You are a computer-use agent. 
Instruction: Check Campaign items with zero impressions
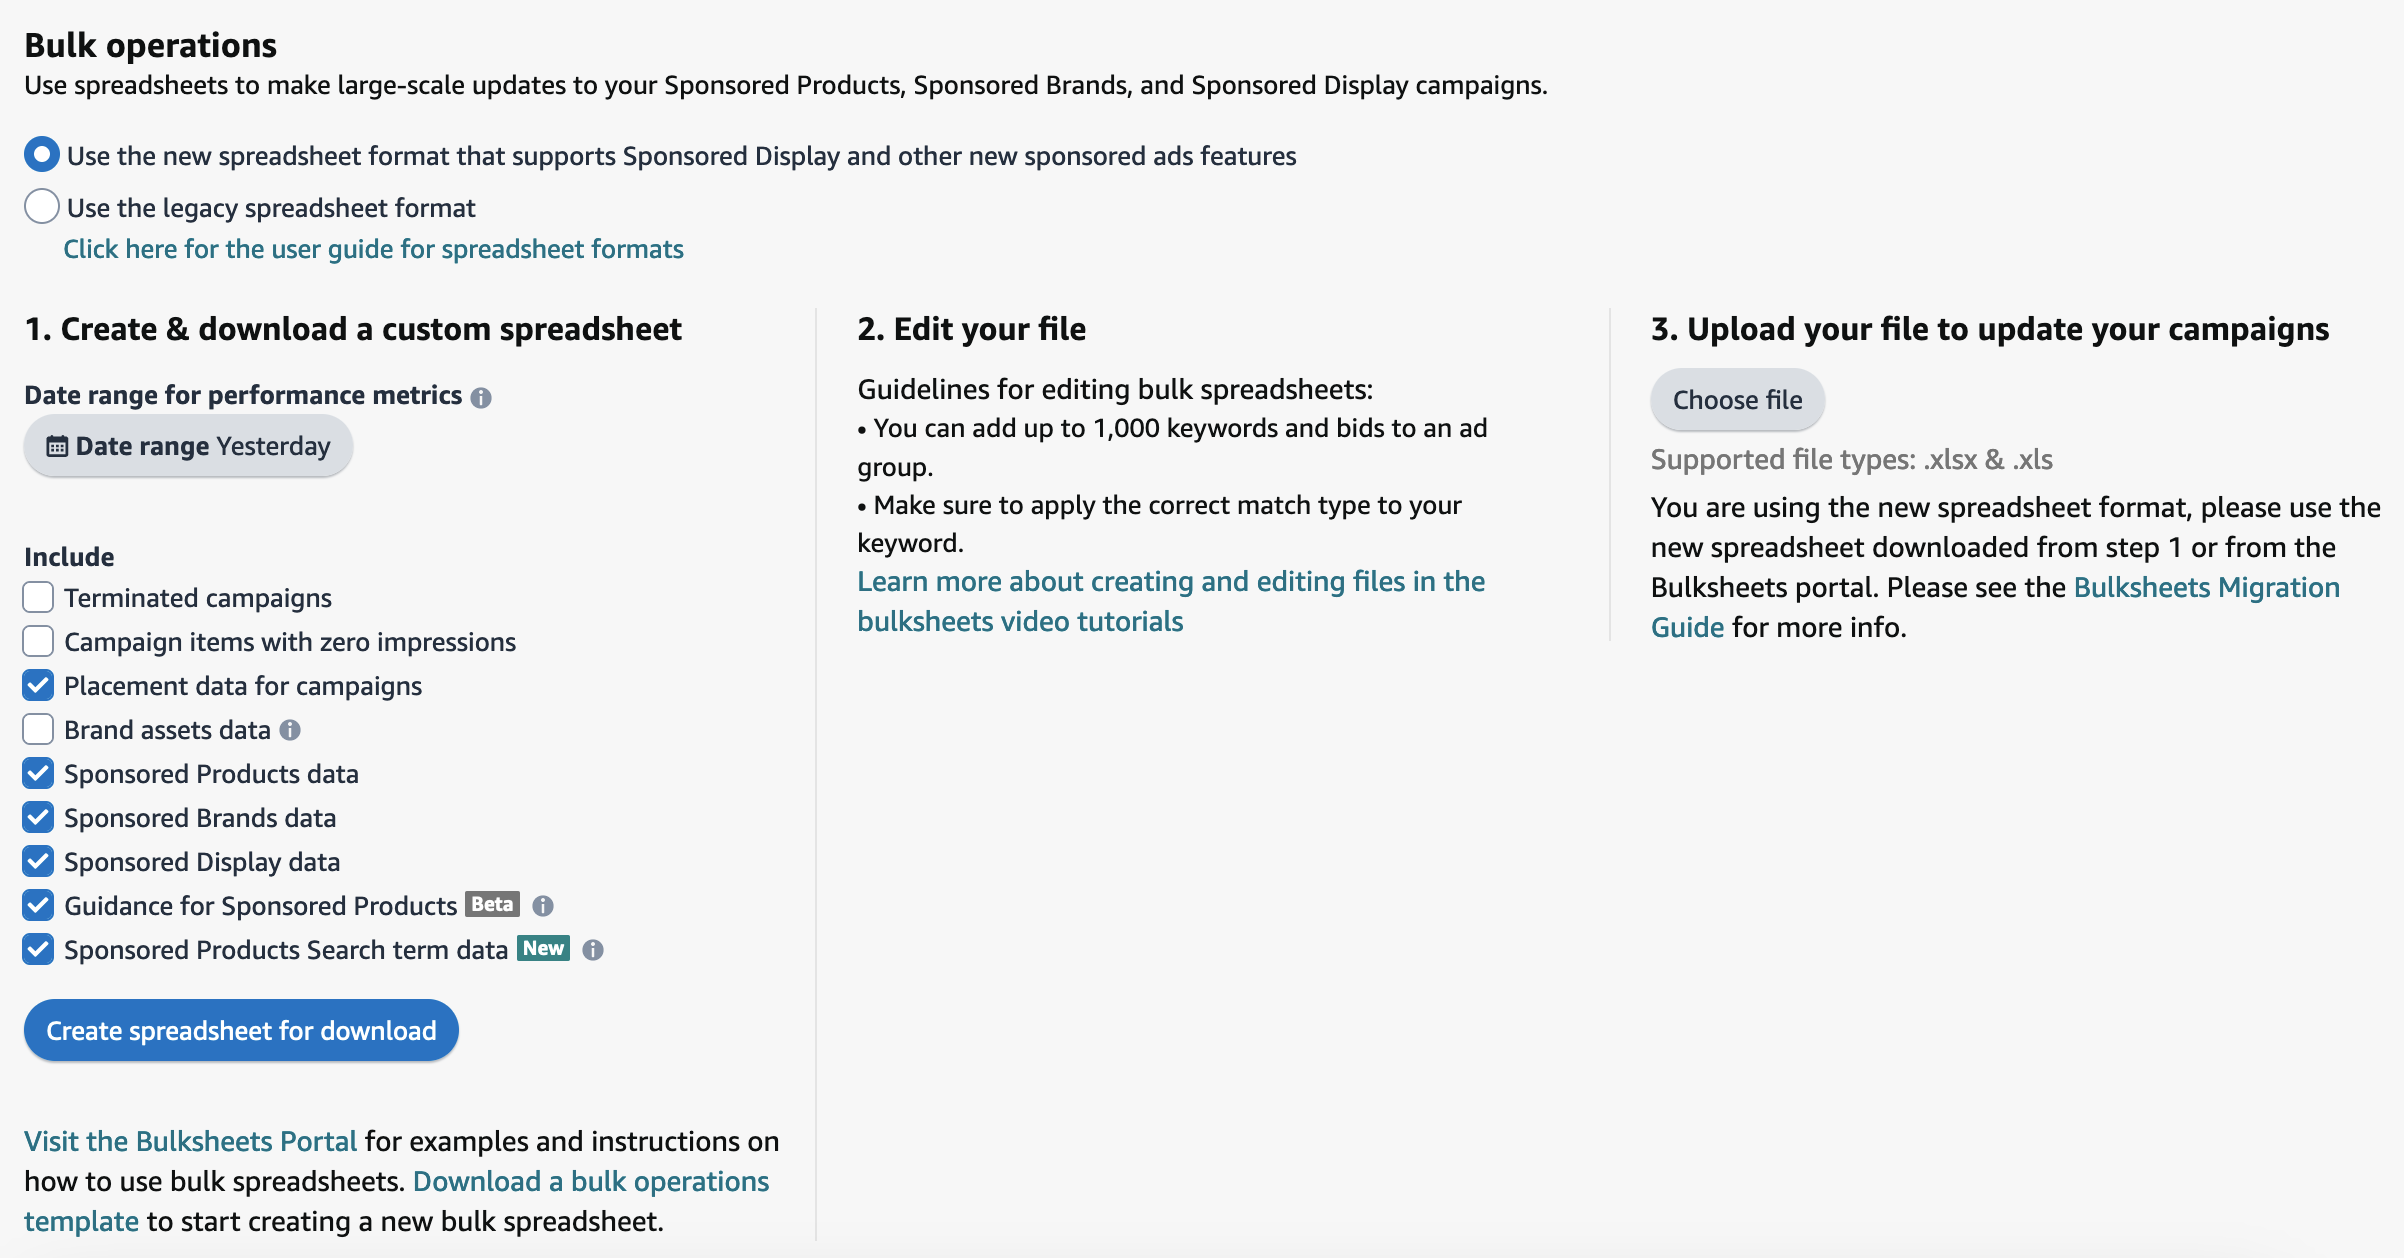38,642
